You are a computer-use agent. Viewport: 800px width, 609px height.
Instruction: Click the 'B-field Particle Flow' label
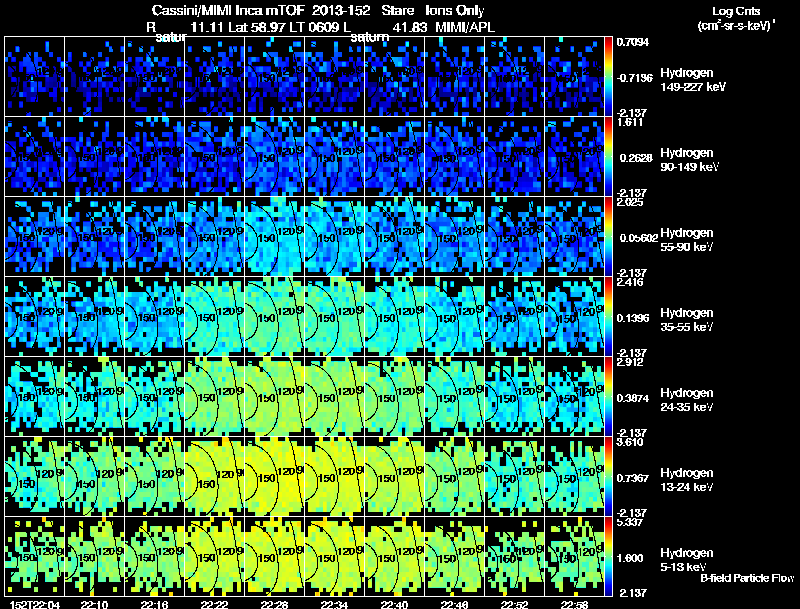747,578
